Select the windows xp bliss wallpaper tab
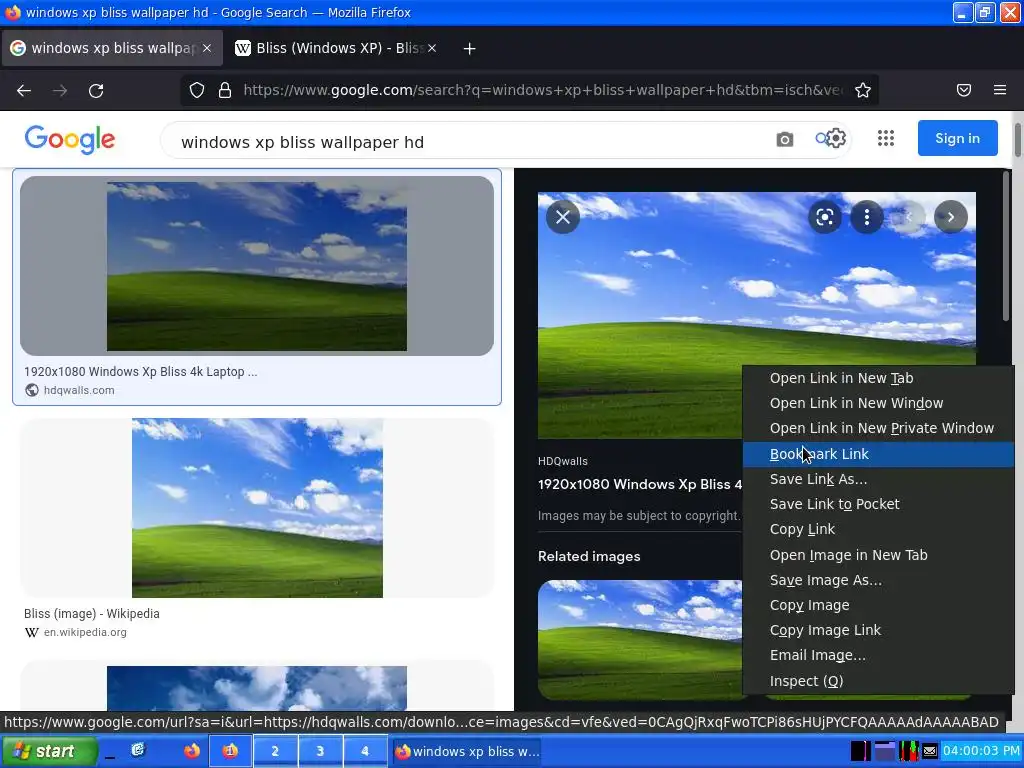The width and height of the screenshot is (1024, 768). point(112,48)
